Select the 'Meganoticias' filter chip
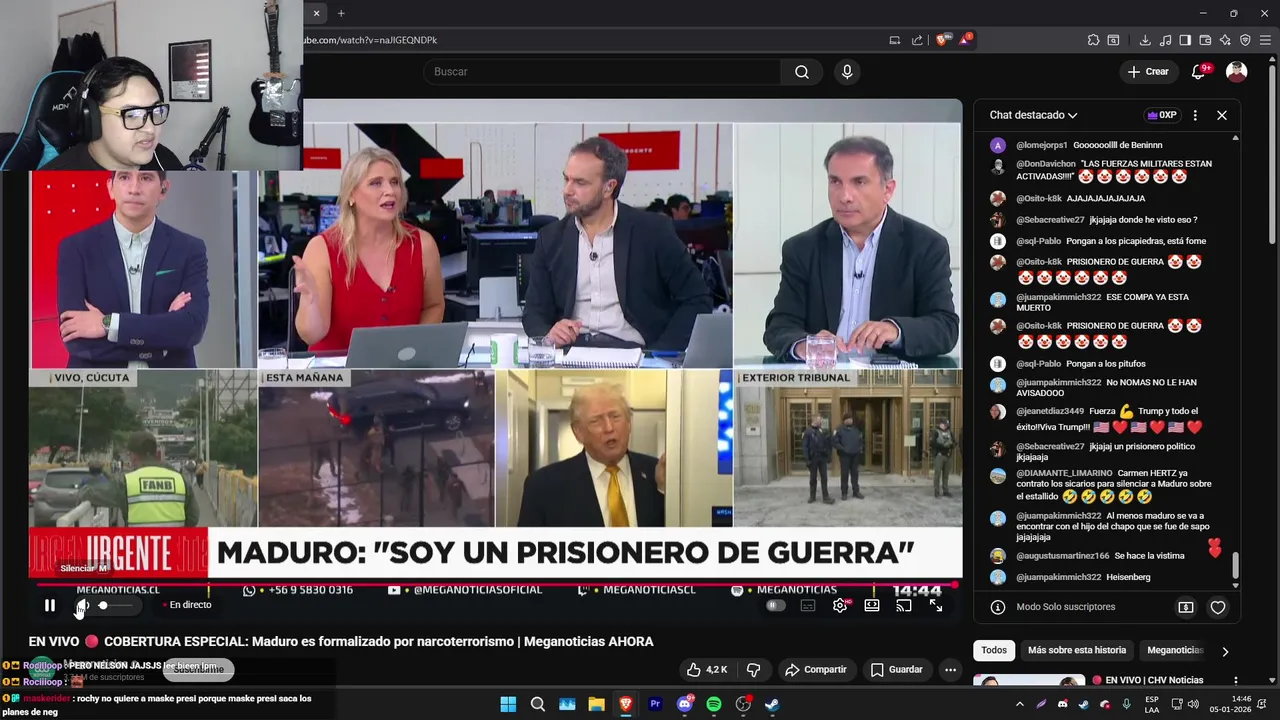 [x=1174, y=650]
